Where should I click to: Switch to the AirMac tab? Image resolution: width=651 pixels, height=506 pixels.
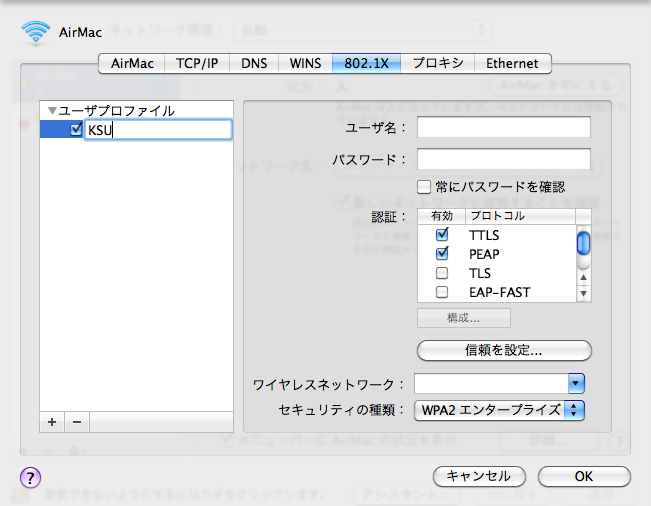[132, 64]
